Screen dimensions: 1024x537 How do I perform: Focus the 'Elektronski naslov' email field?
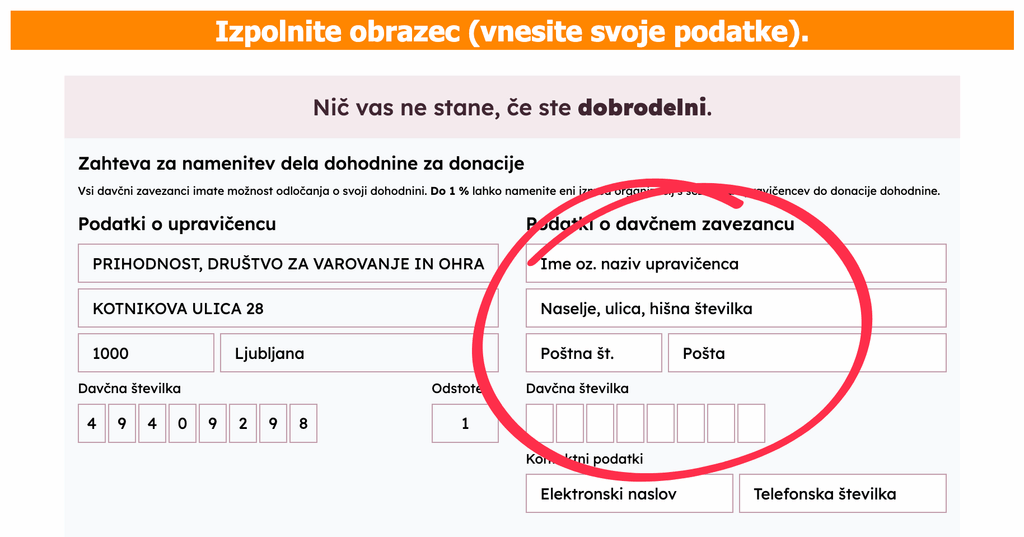[629, 494]
